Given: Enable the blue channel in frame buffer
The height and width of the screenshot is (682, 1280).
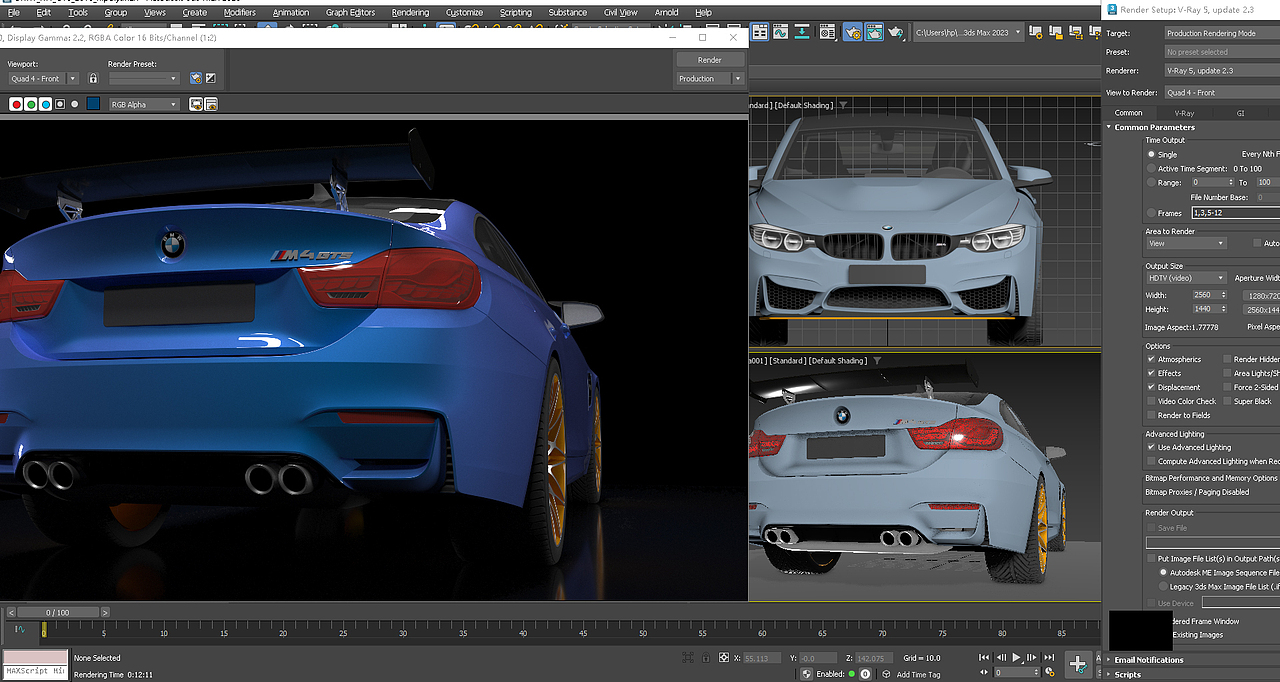Looking at the screenshot, I should click(x=46, y=104).
